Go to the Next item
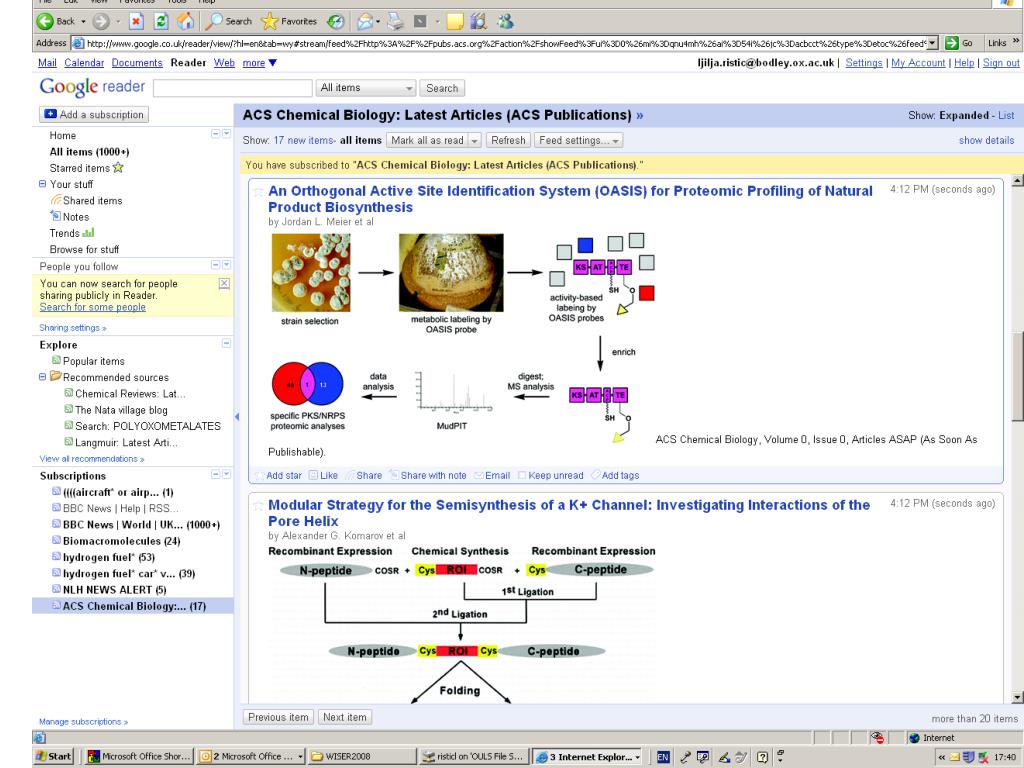 tap(345, 717)
